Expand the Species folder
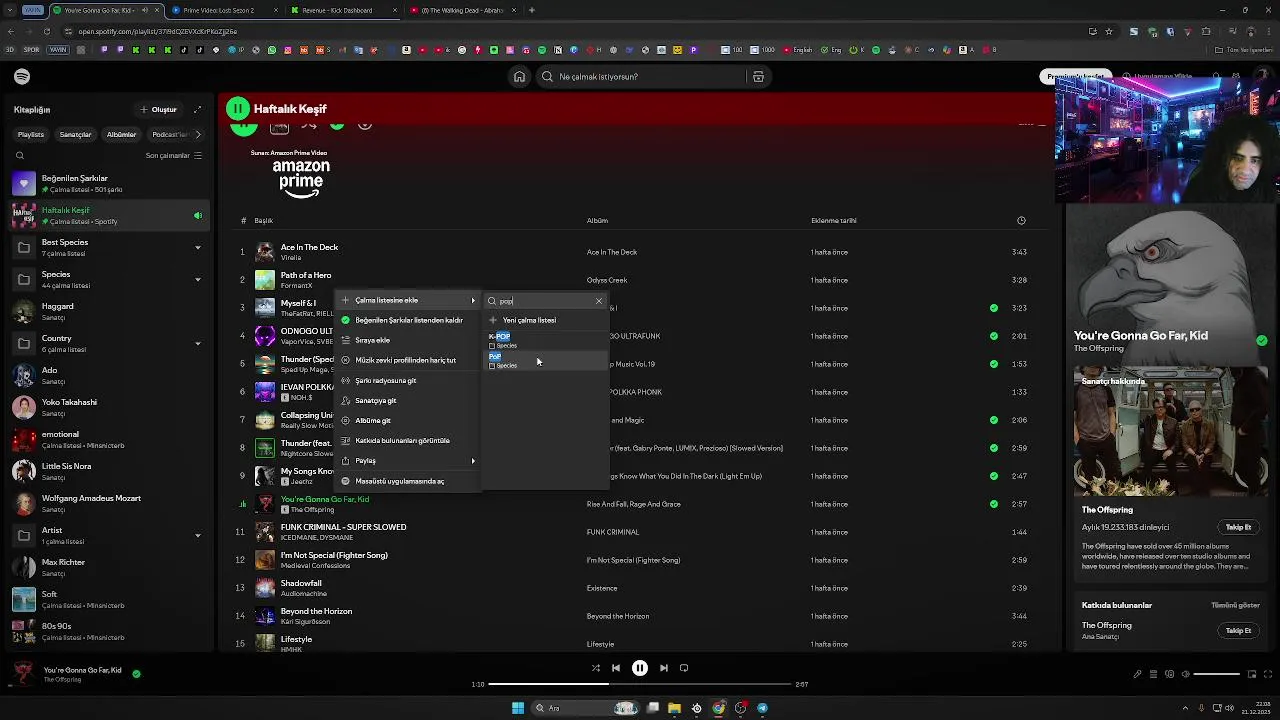Screen dimensions: 1280x720 pos(197,279)
